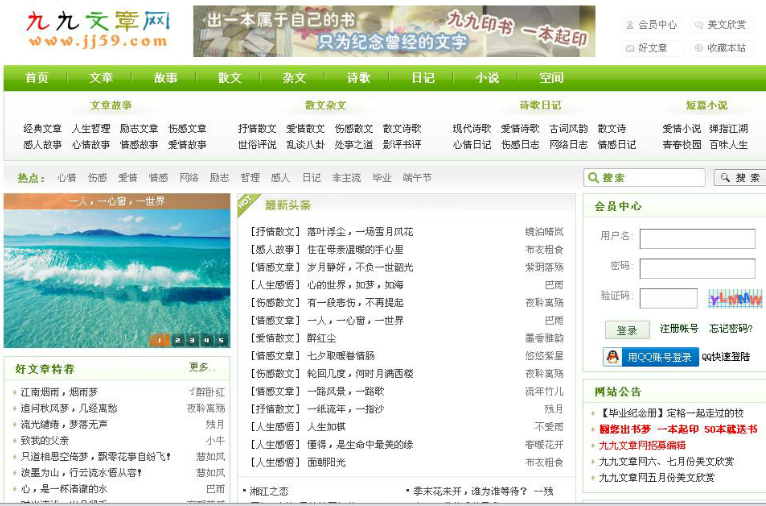Click the captcha verification image

(x=735, y=298)
